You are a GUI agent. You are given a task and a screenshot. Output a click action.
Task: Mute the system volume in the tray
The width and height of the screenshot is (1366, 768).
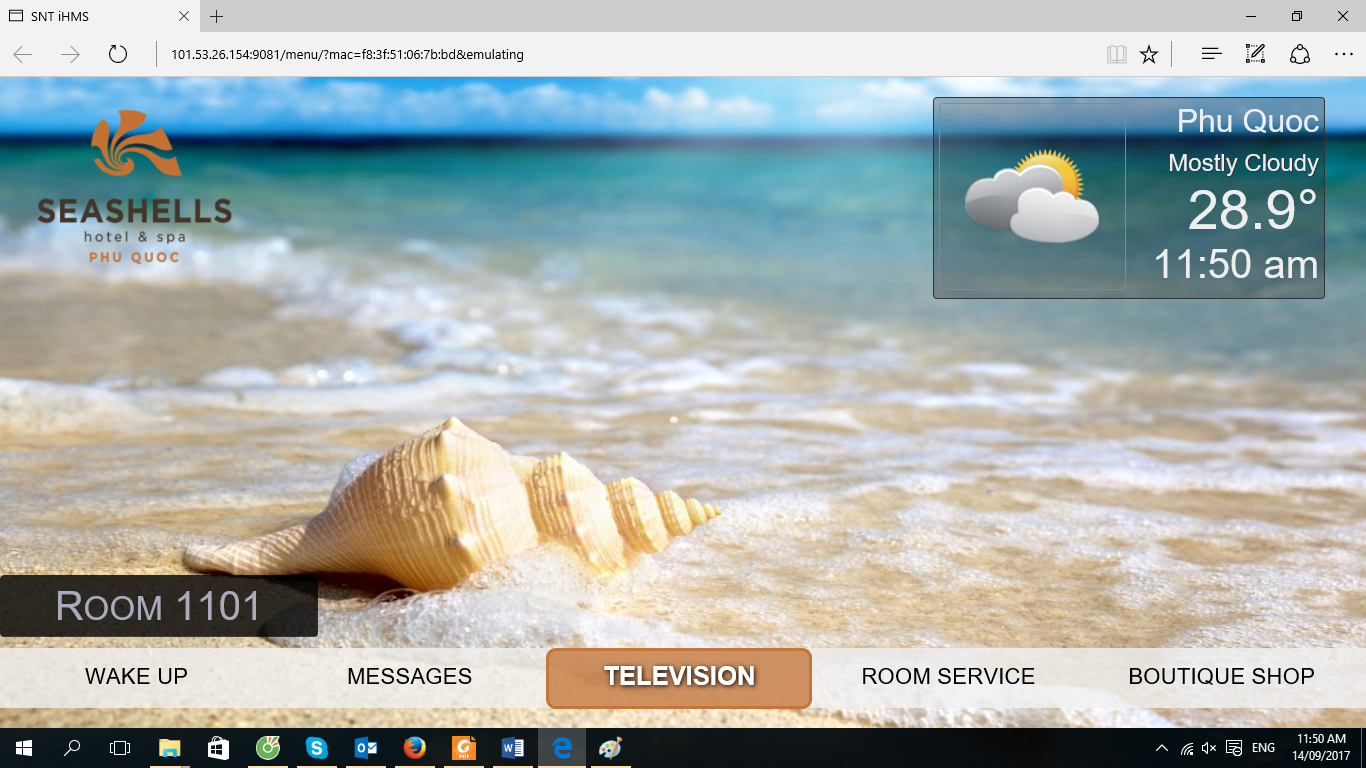point(1207,747)
